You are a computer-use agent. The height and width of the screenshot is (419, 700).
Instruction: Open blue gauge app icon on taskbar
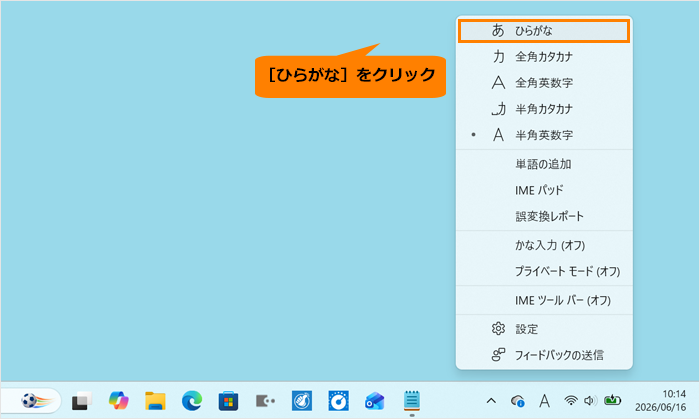338,401
